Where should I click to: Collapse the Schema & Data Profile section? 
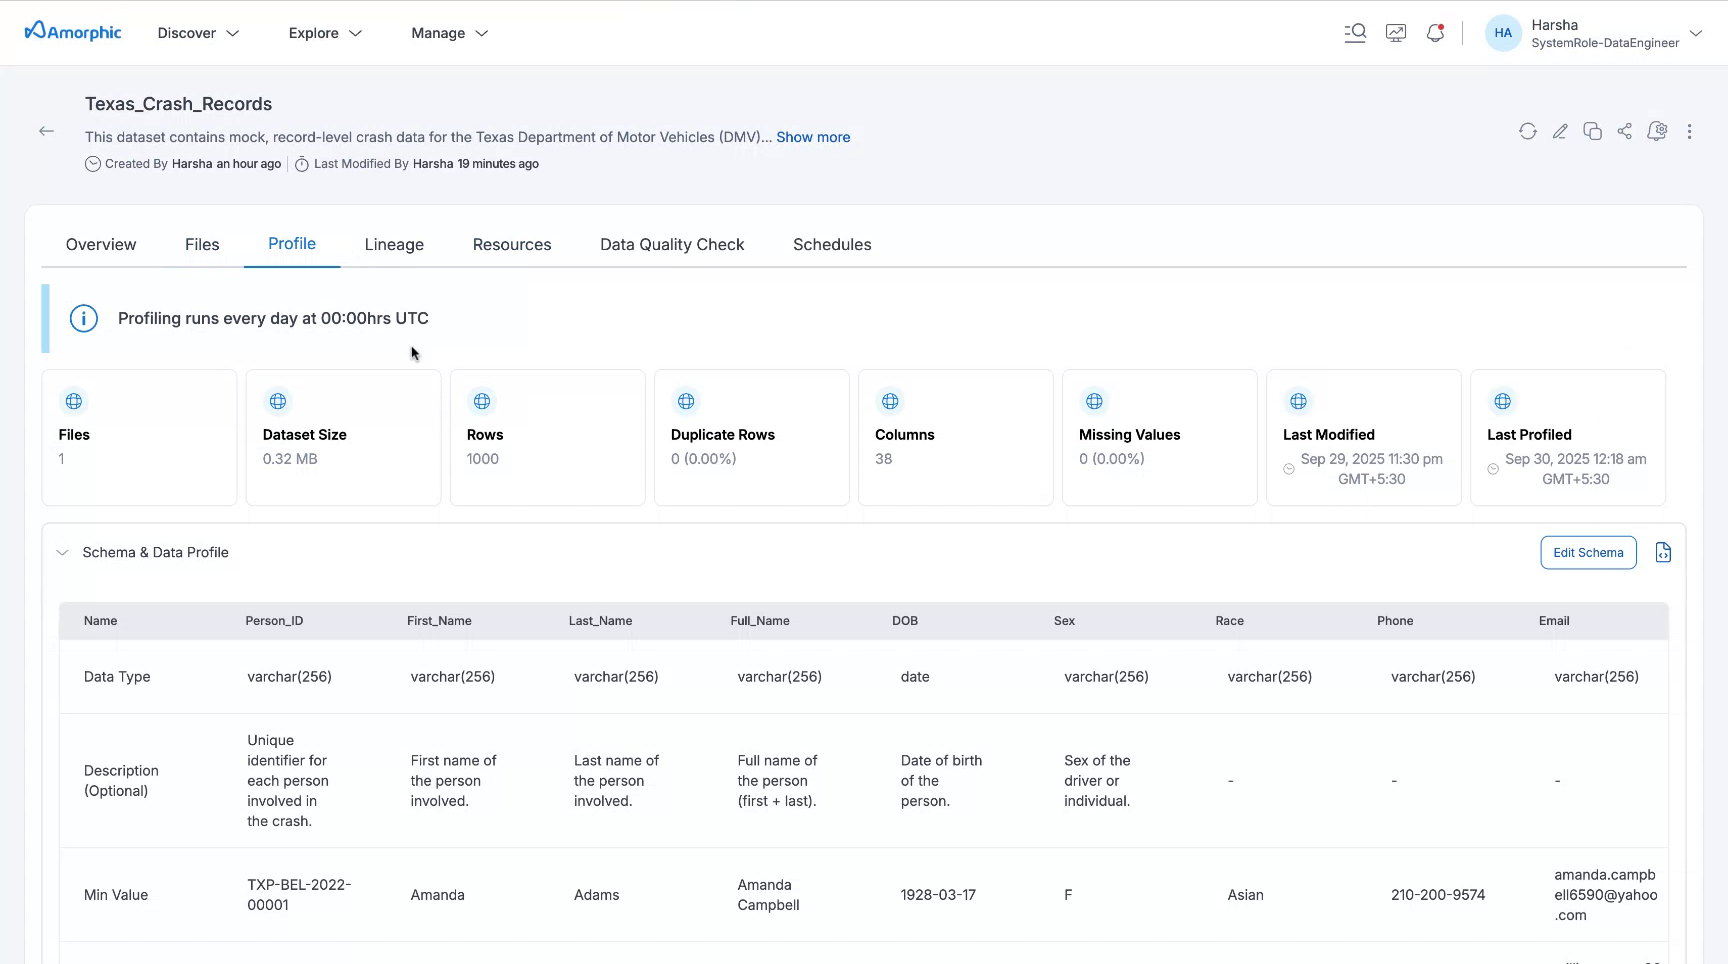pos(63,552)
